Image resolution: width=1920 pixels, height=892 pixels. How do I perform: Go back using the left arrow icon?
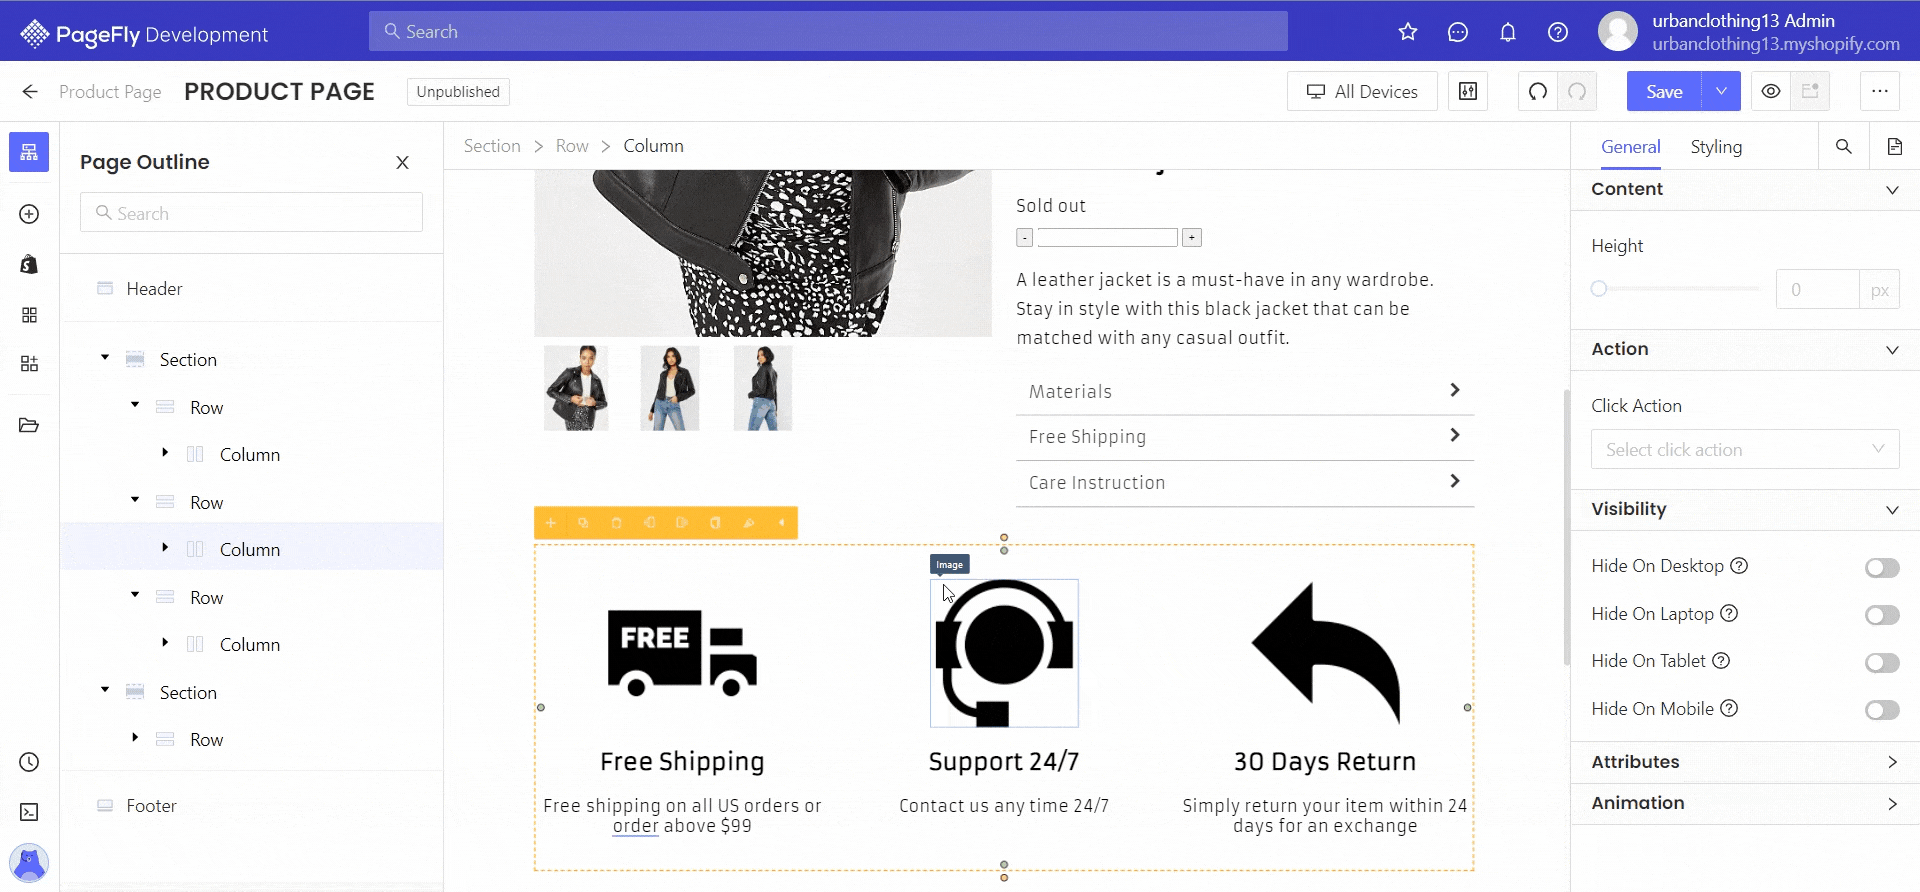30,92
